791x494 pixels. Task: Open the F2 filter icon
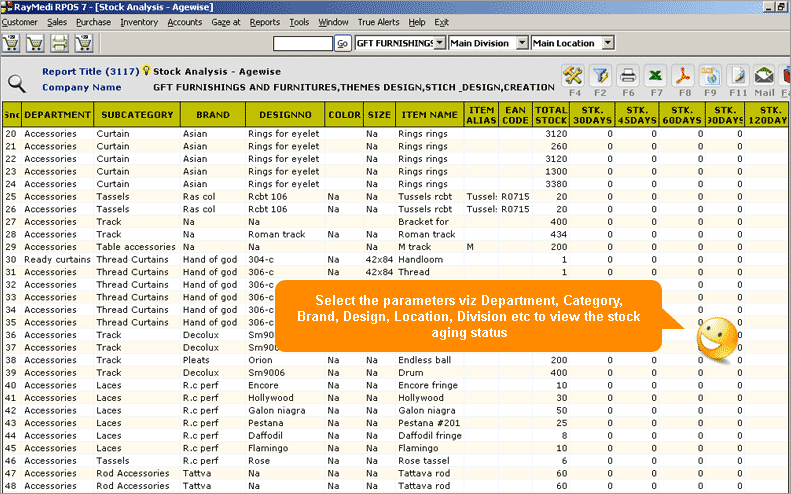point(601,76)
